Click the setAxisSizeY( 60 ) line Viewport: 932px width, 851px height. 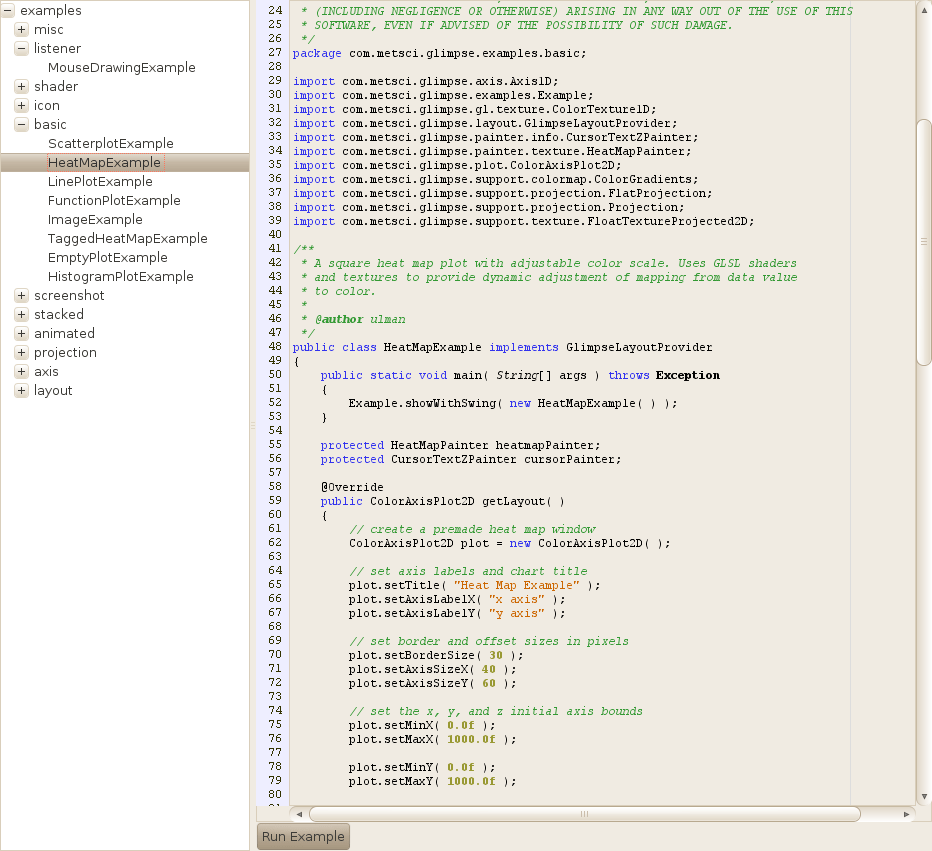[x=432, y=683]
